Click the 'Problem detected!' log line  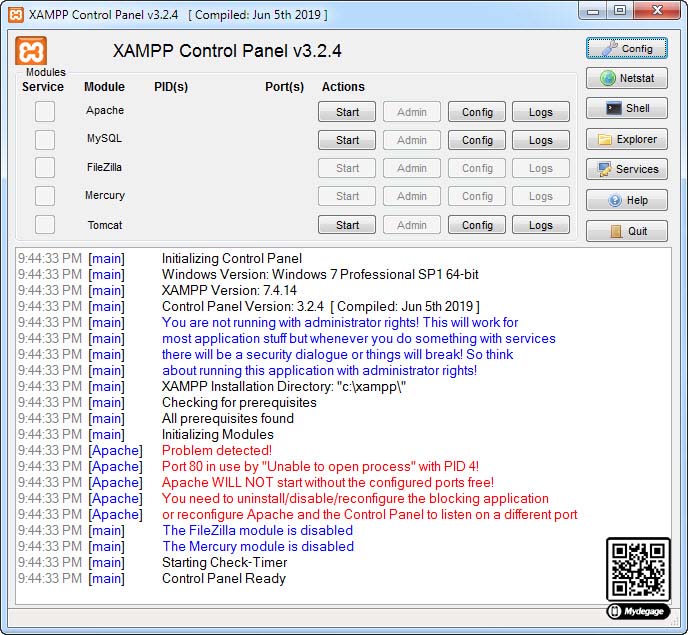217,450
